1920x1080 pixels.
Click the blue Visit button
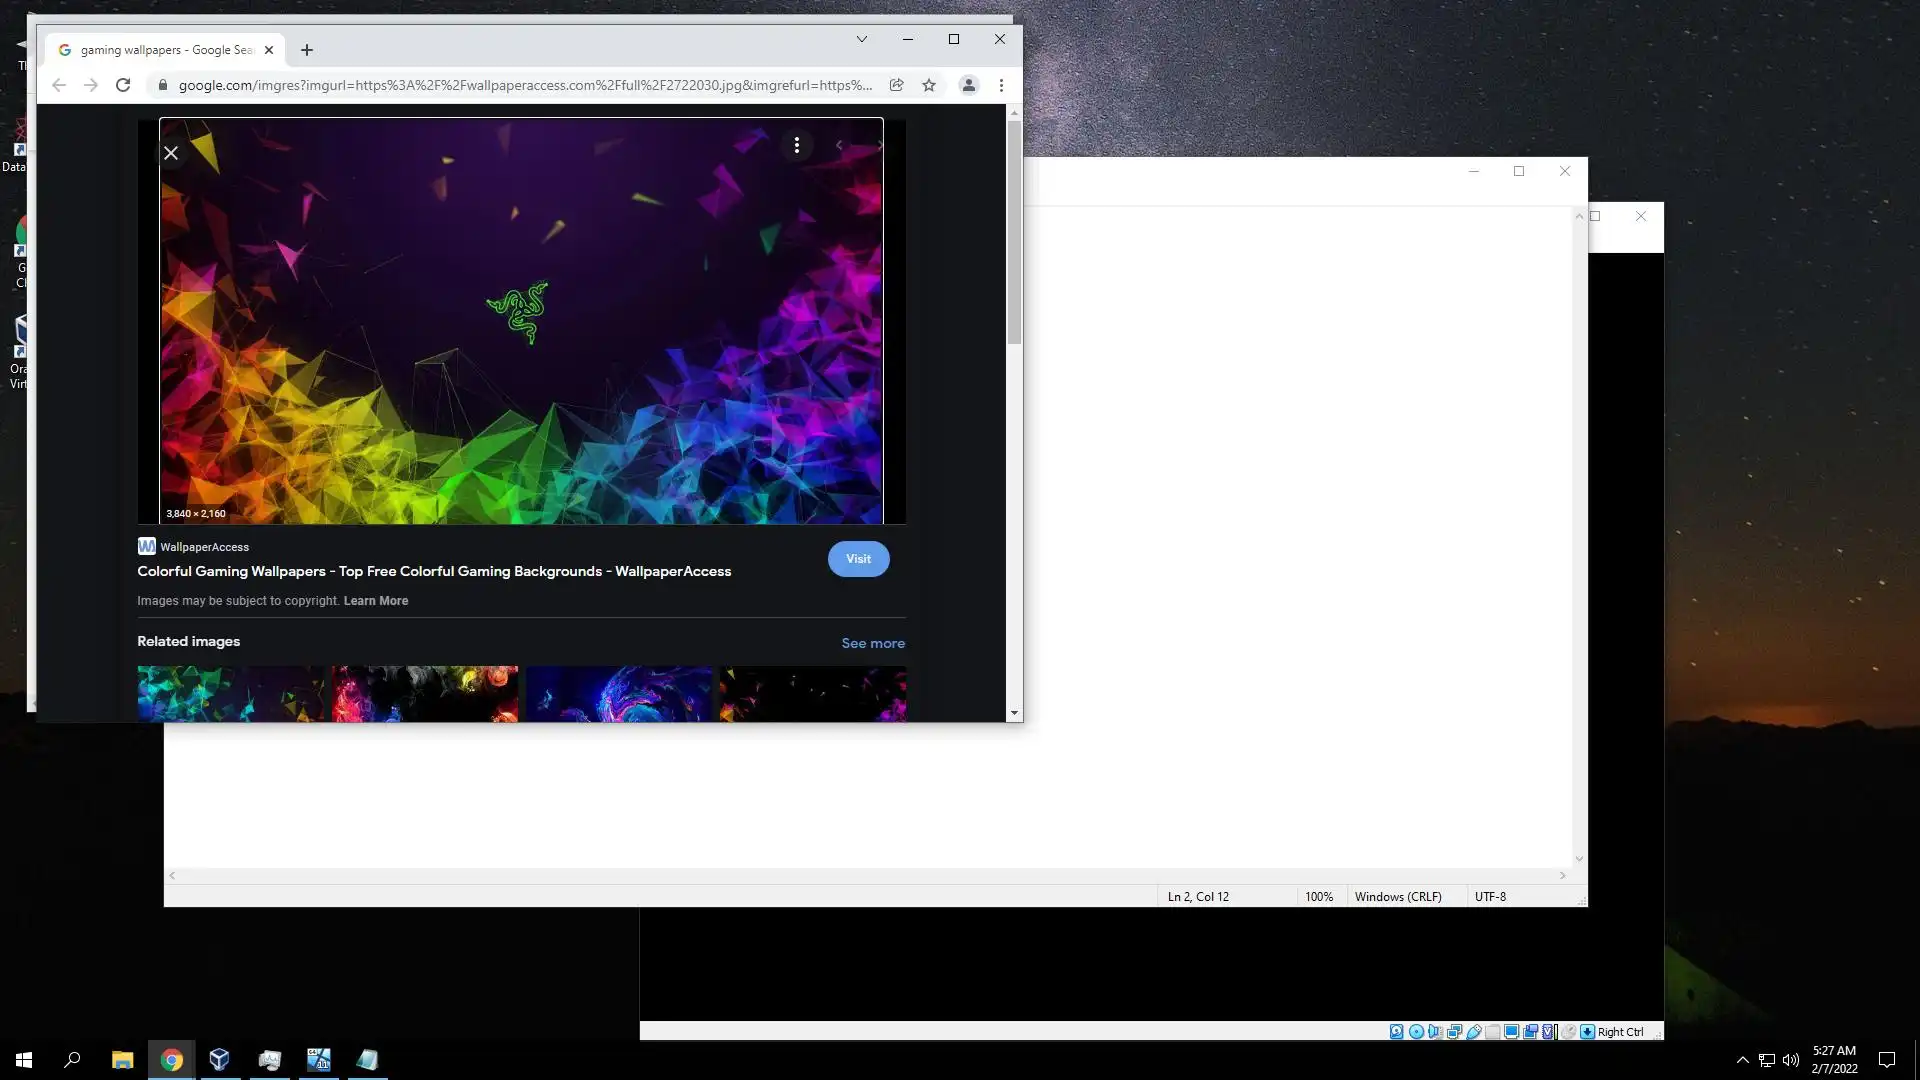858,559
